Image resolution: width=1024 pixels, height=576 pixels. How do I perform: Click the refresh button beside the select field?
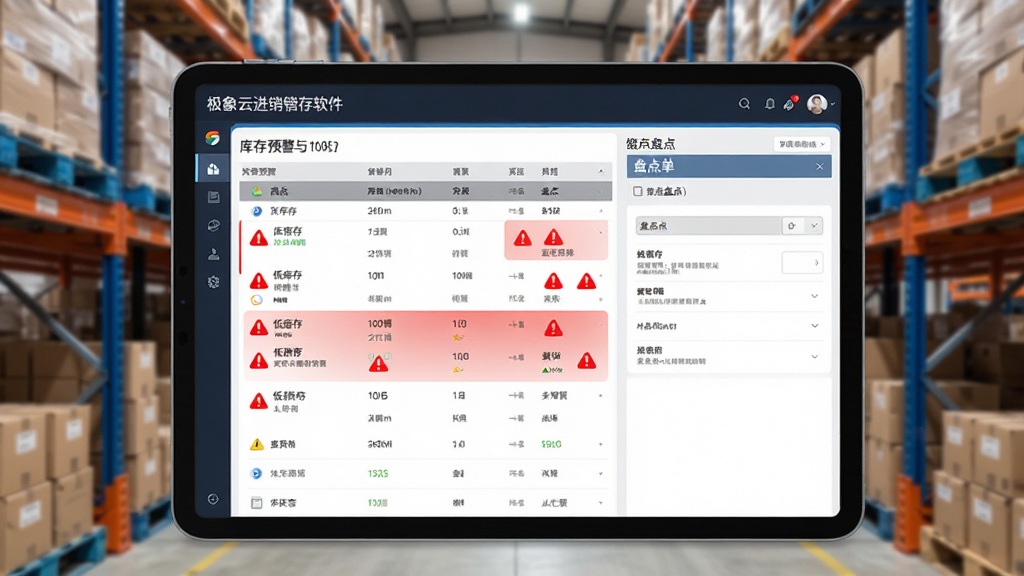pos(792,226)
